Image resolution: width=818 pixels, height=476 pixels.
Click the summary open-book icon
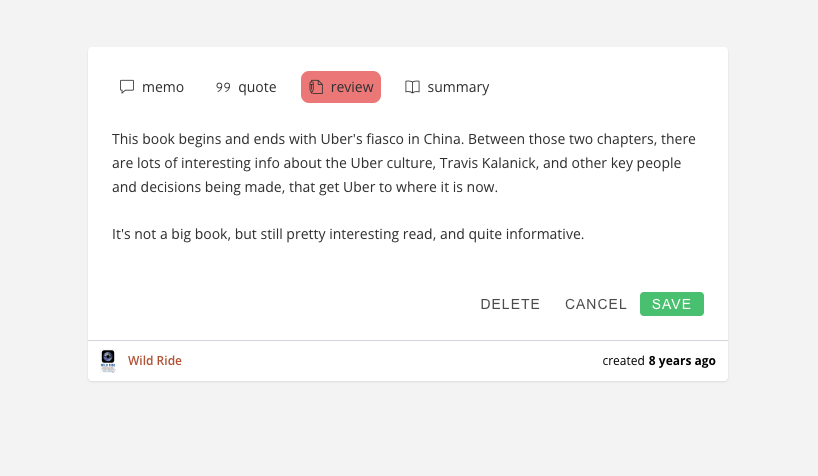point(412,87)
